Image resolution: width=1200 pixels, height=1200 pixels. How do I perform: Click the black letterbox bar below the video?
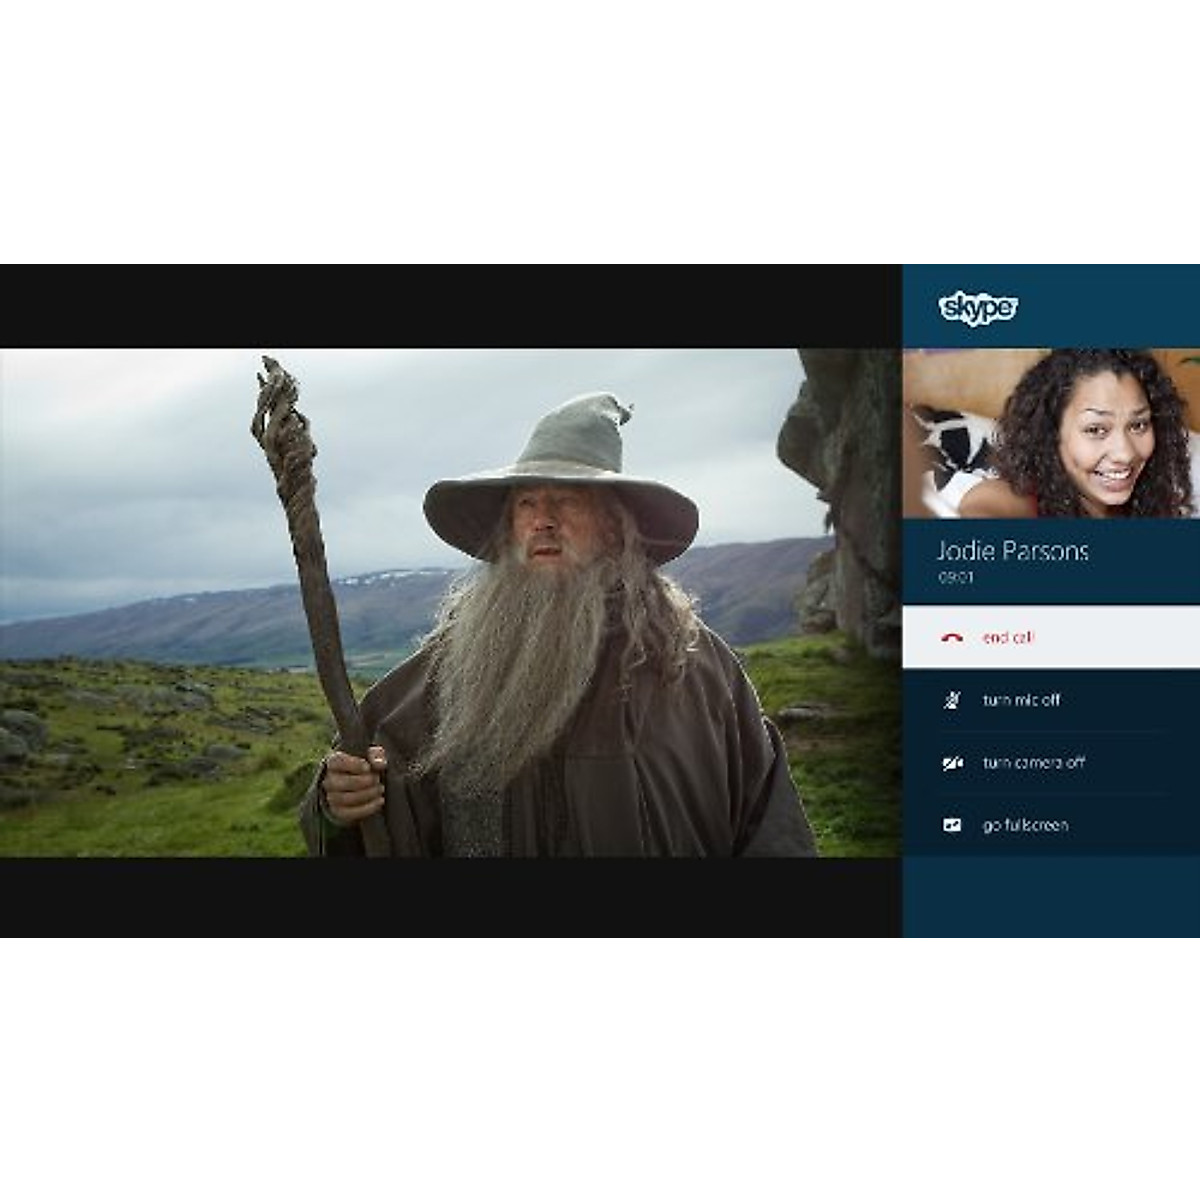pos(450,896)
